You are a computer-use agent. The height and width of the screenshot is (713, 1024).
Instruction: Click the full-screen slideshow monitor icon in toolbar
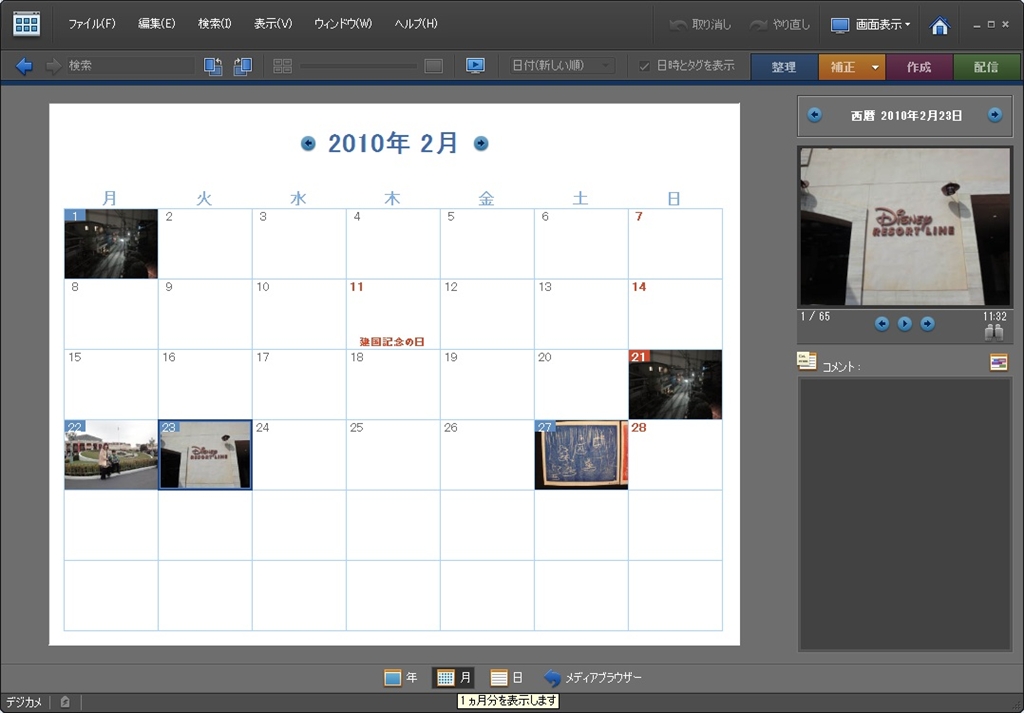[475, 66]
